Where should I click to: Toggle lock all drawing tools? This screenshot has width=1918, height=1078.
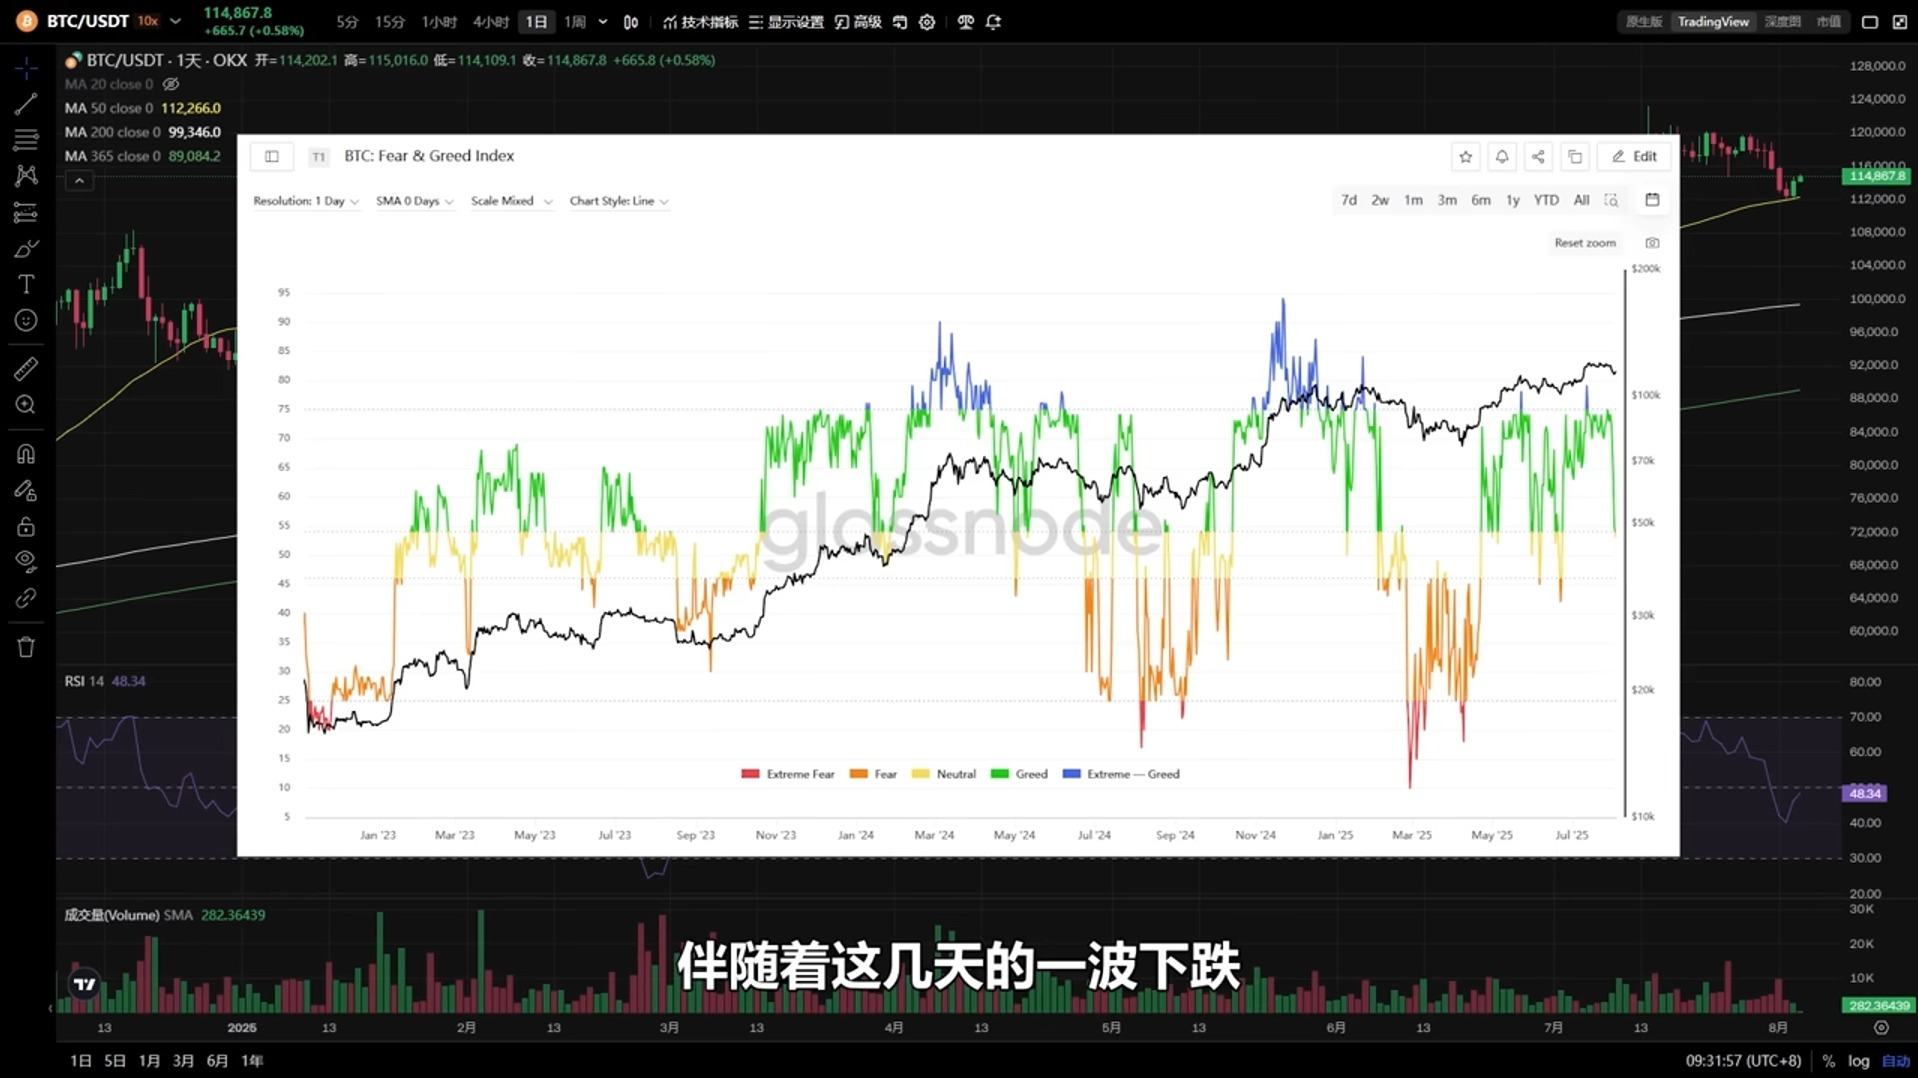point(26,526)
